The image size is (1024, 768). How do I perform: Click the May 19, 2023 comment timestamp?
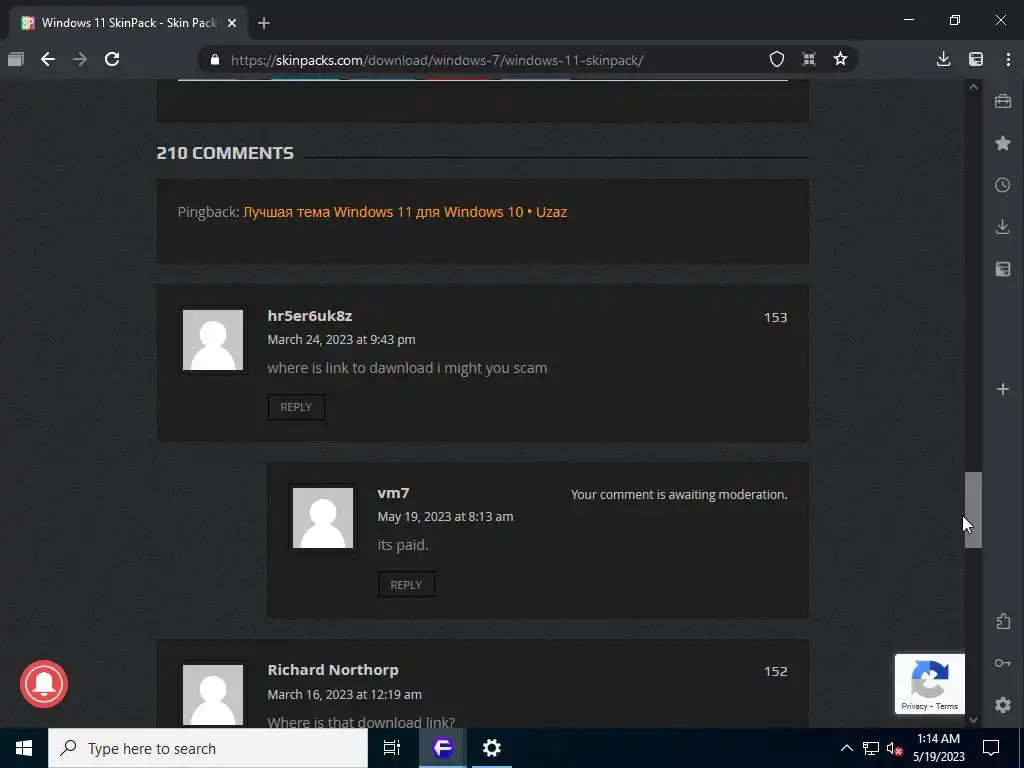pos(445,517)
